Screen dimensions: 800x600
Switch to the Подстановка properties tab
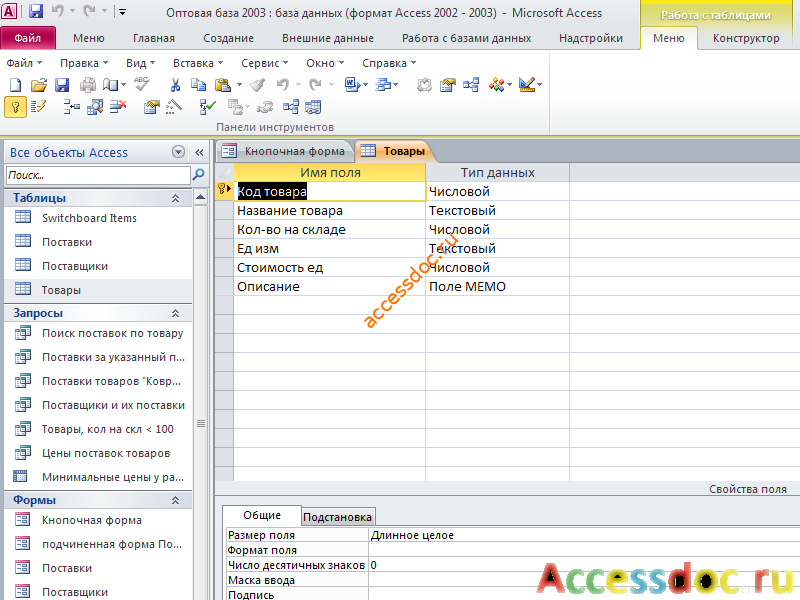tap(337, 517)
